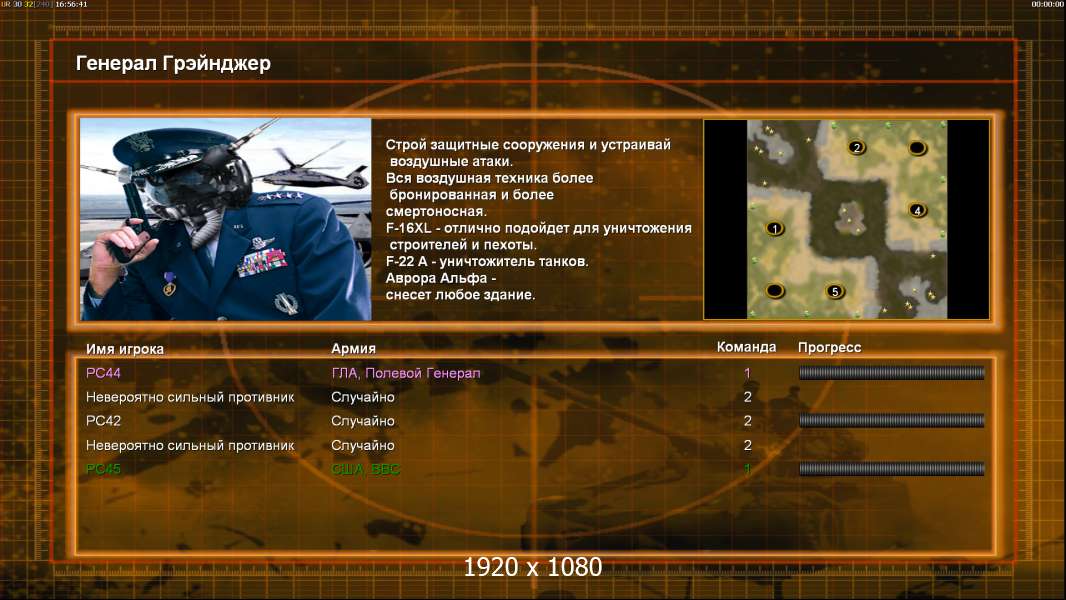Click line 'F-22 A - уничтожитель танков.'
The image size is (1066, 600).
point(487,262)
